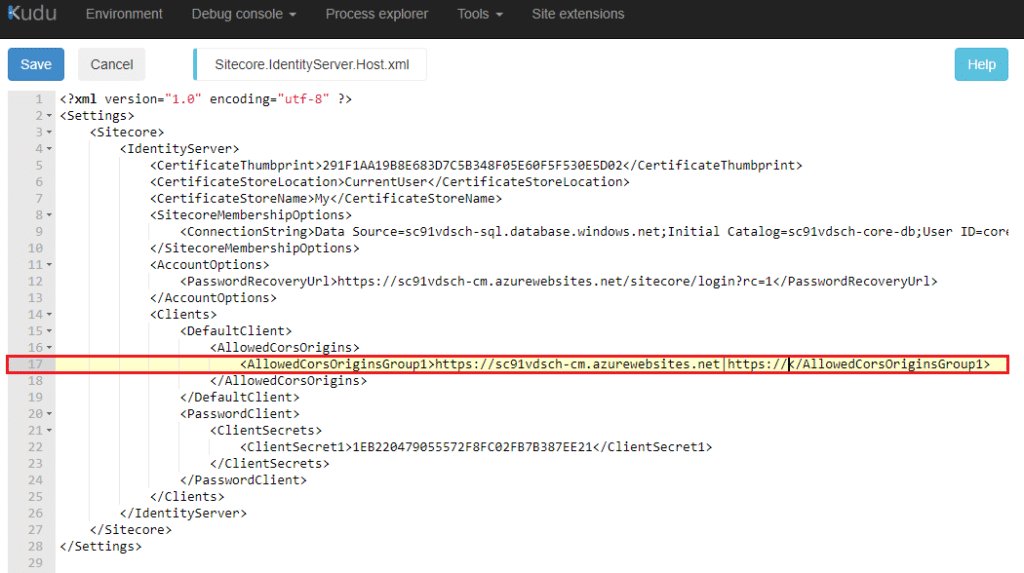Viewport: 1024px width, 573px height.
Task: Collapse the Sitecore element fold arrow on line 3
Action: (49, 132)
